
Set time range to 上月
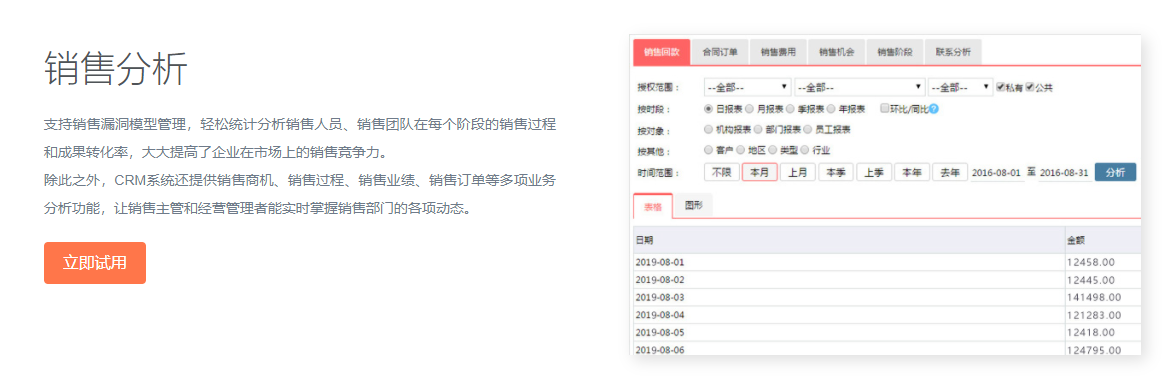pos(798,172)
